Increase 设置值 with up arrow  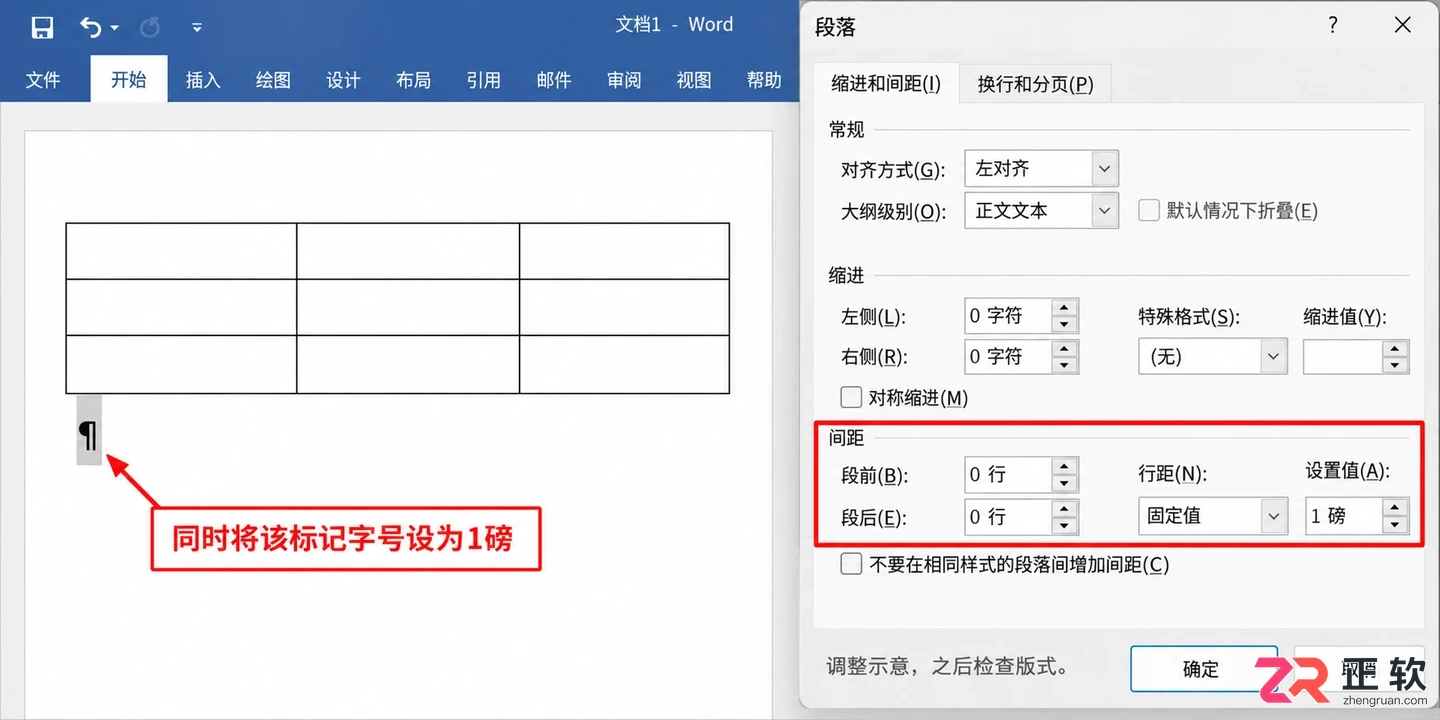pyautogui.click(x=1395, y=508)
